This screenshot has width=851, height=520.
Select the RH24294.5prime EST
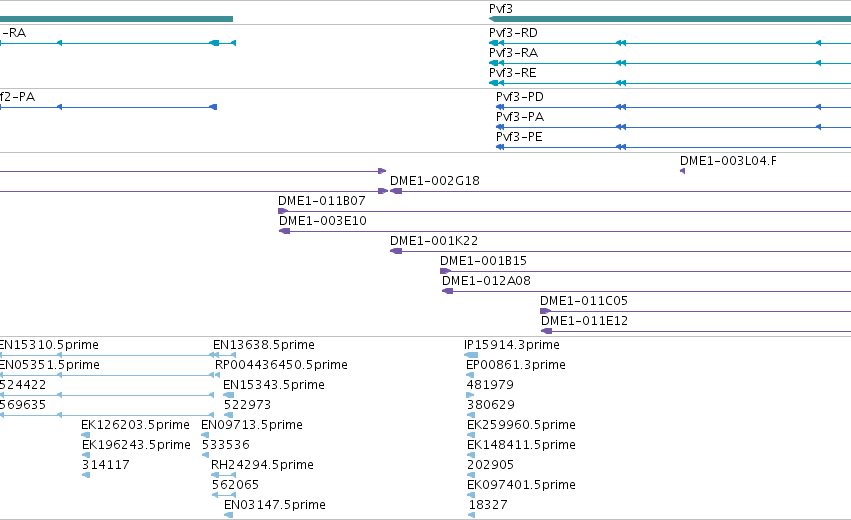pos(262,466)
